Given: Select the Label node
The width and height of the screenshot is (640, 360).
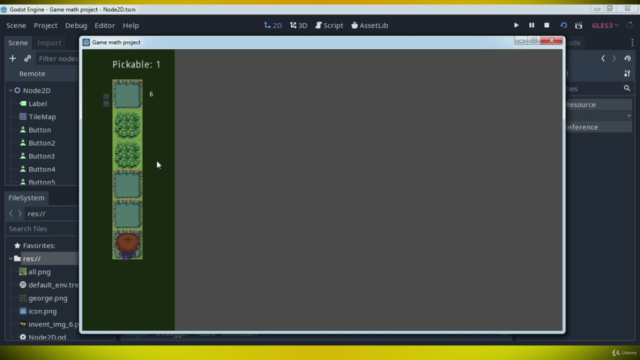Looking at the screenshot, I should [38, 104].
